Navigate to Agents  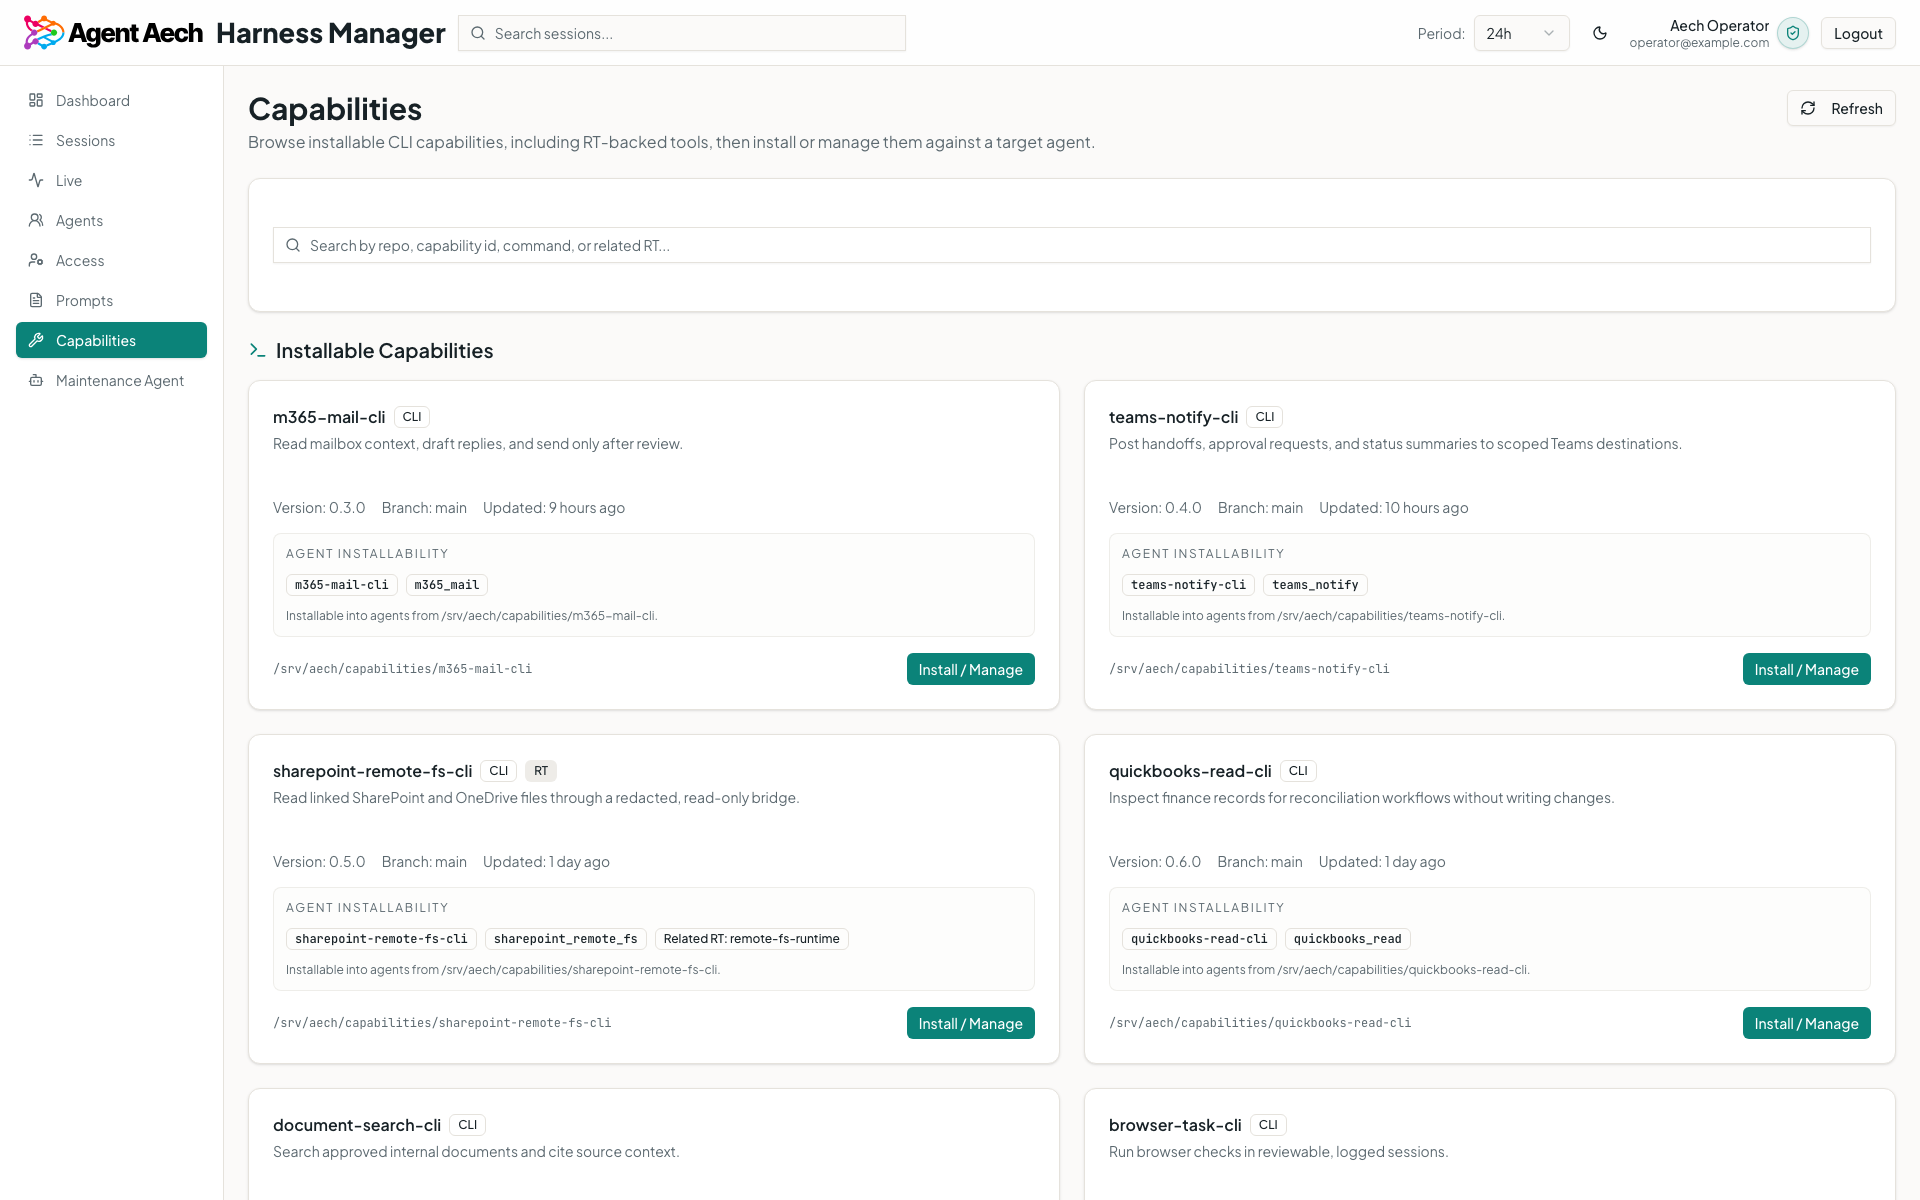pos(111,220)
